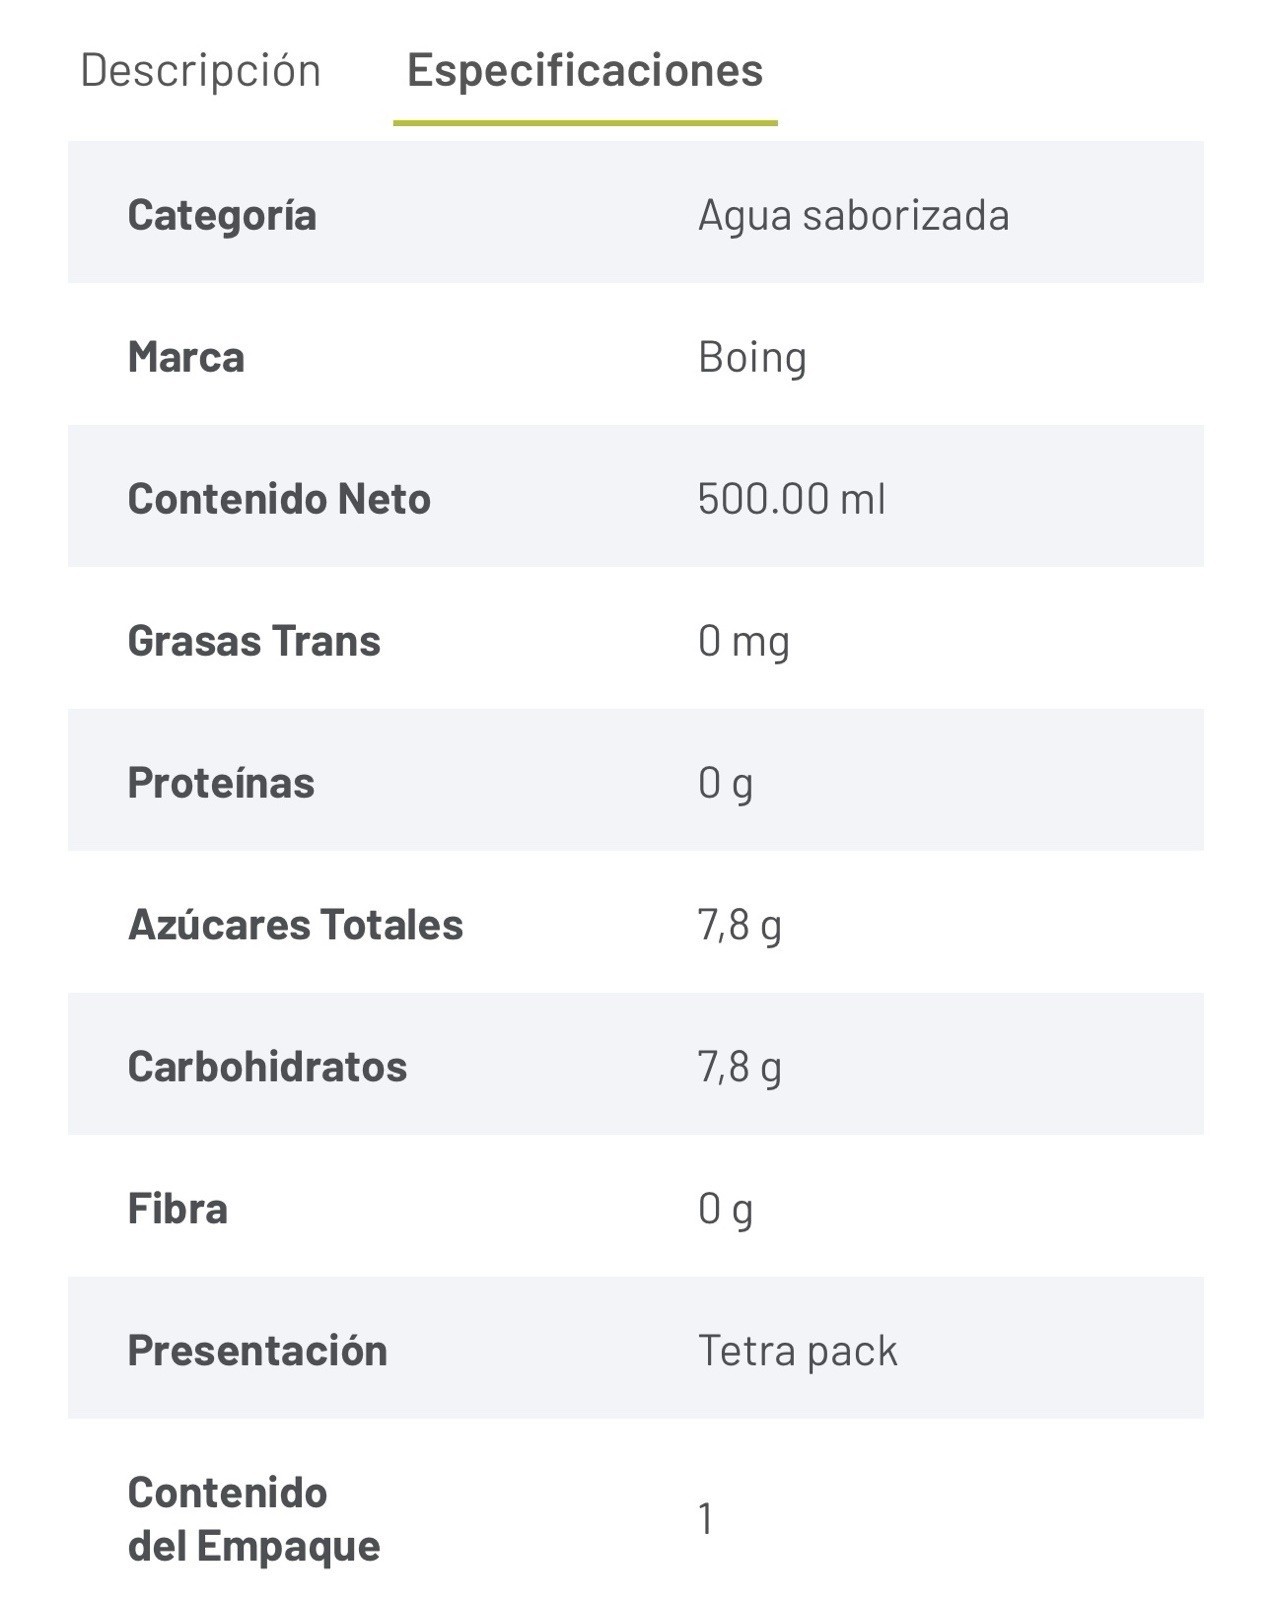Click the Azúcares Totales label
This screenshot has width=1272, height=1600.
(x=295, y=925)
